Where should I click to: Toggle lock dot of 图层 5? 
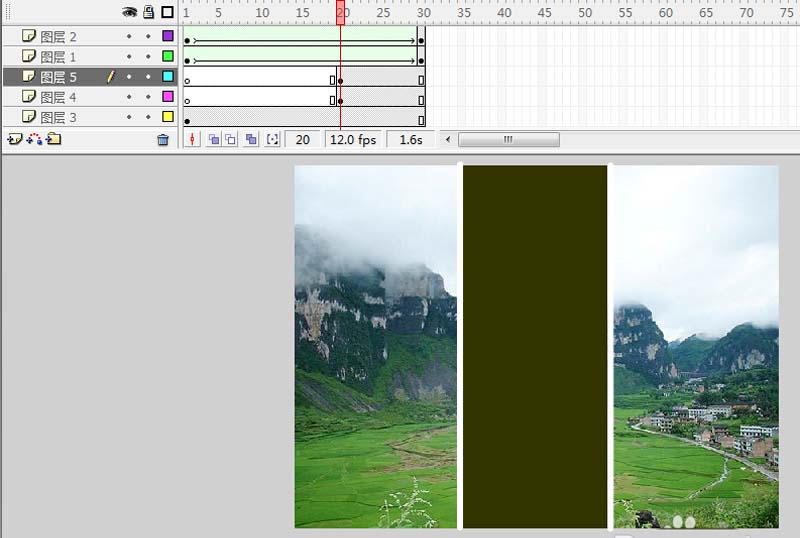coord(148,77)
